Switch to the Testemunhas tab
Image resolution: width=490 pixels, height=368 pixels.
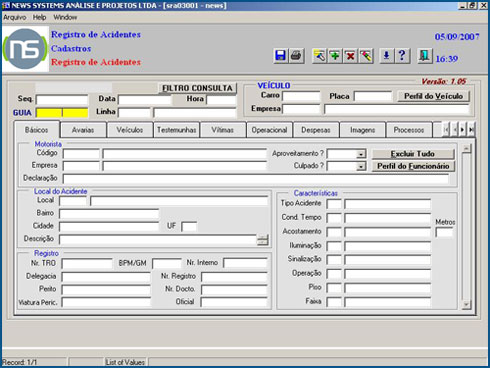coord(177,130)
